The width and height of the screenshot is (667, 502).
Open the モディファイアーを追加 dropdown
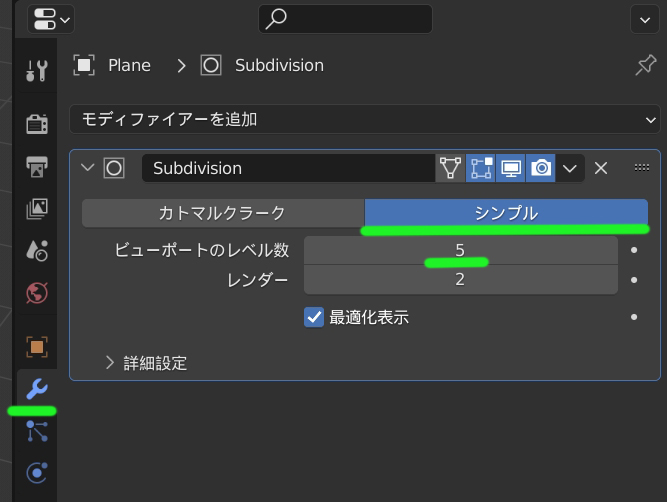(365, 119)
